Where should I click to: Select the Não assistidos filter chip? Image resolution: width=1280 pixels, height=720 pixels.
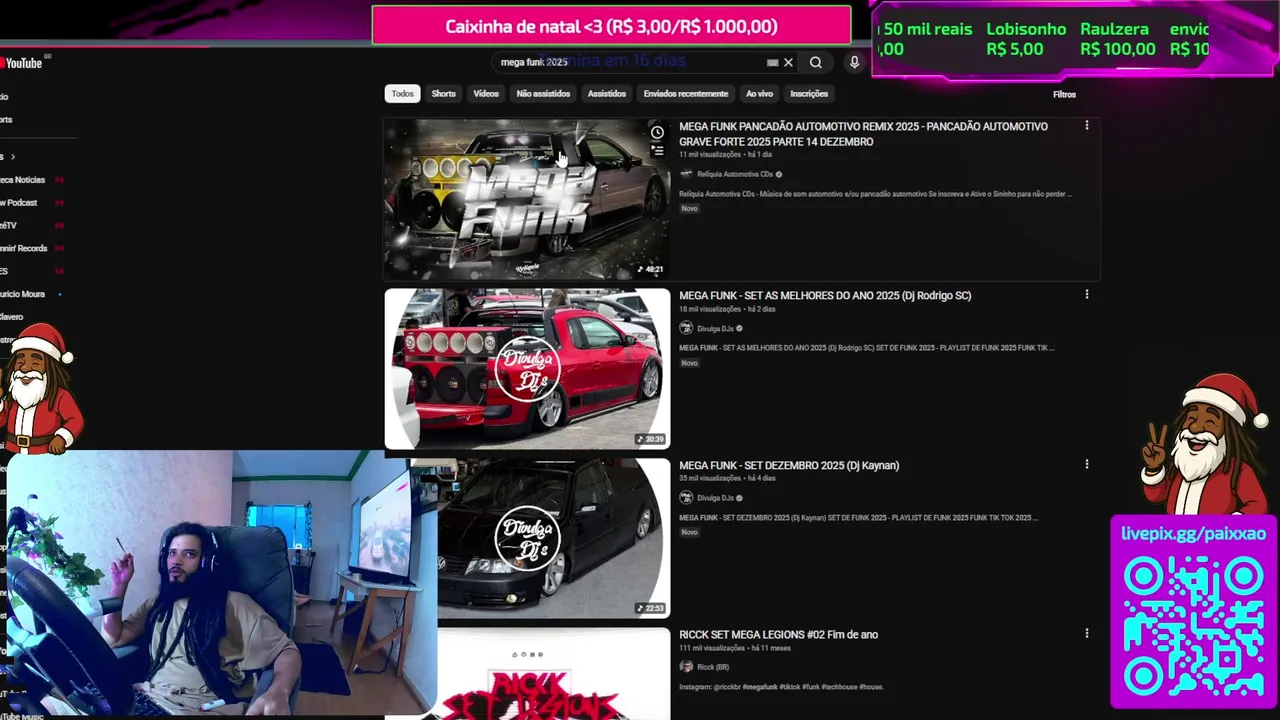[543, 94]
